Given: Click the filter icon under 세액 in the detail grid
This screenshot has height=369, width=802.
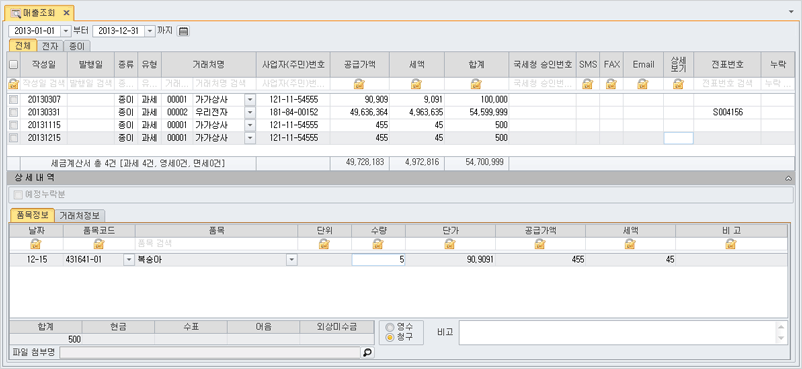Looking at the screenshot, I should (630, 244).
